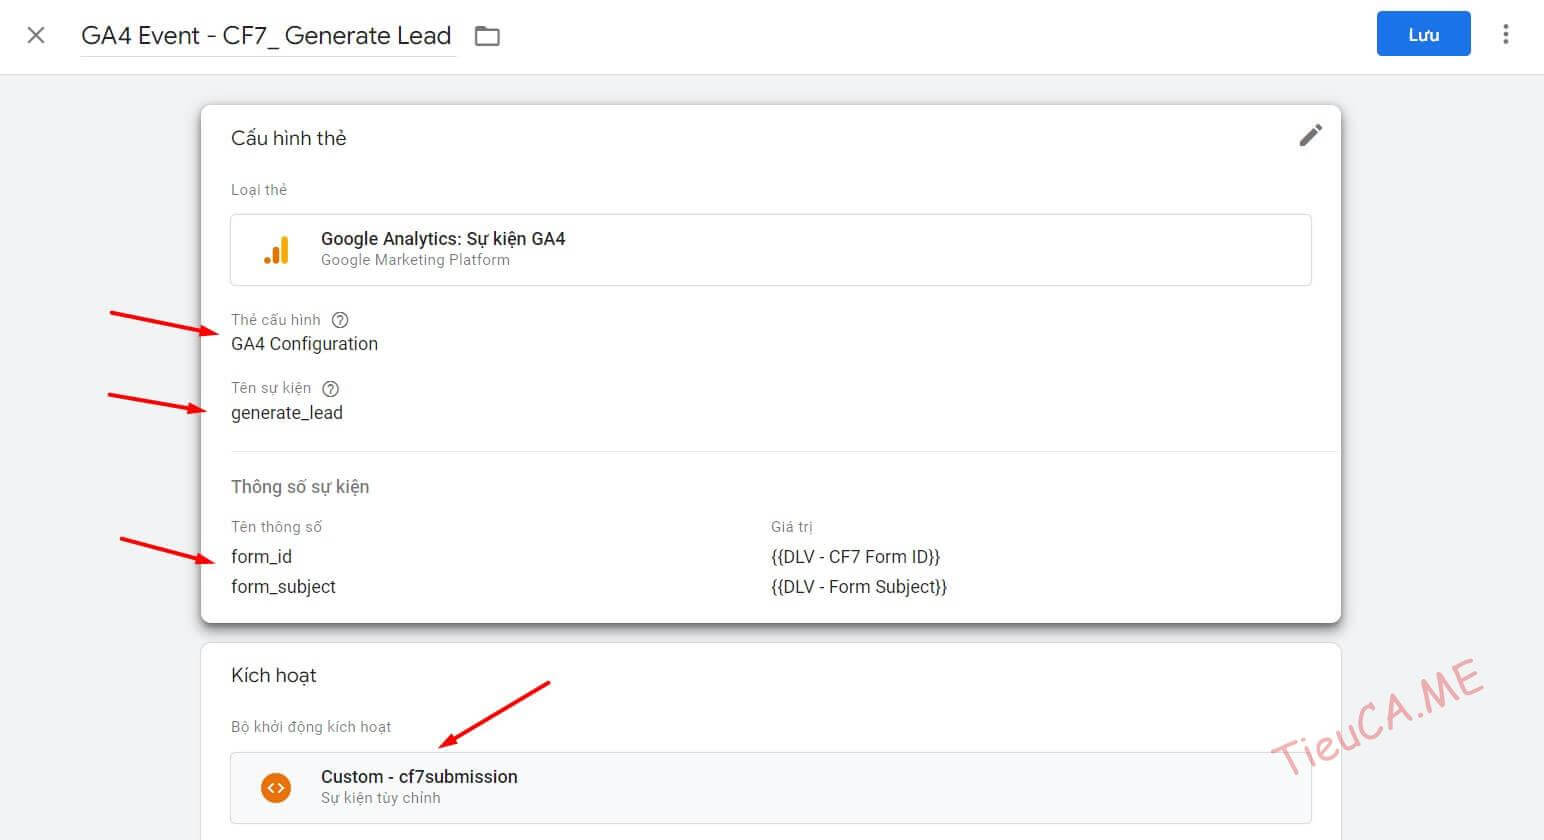Select the form_id parameter name

point(261,557)
